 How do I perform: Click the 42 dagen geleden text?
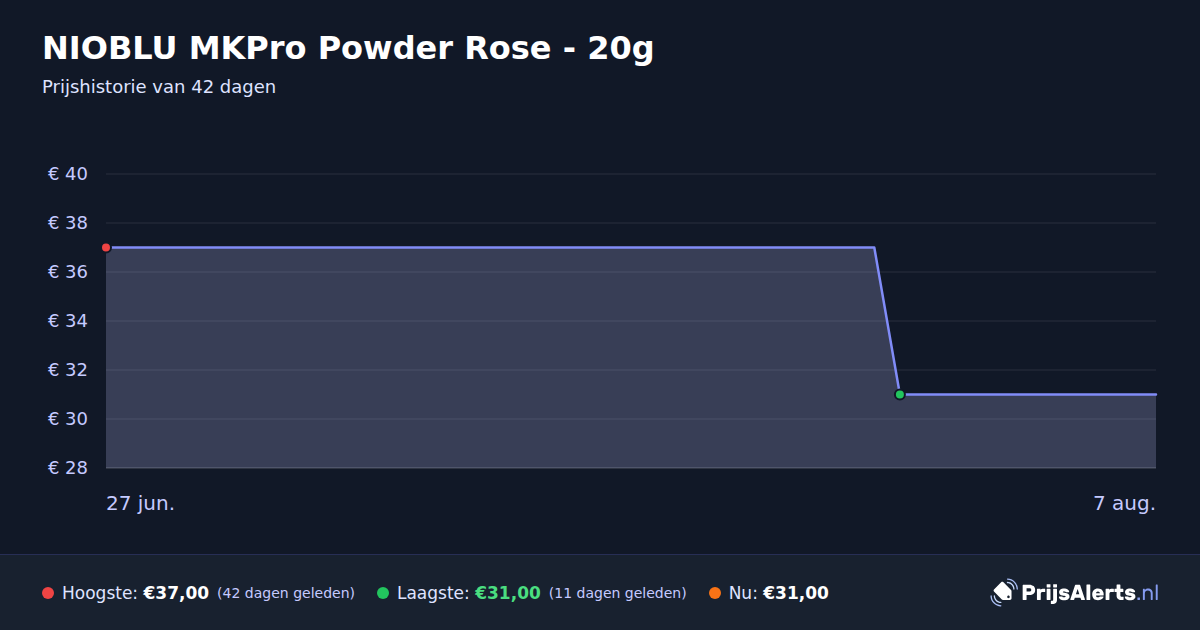(286, 593)
